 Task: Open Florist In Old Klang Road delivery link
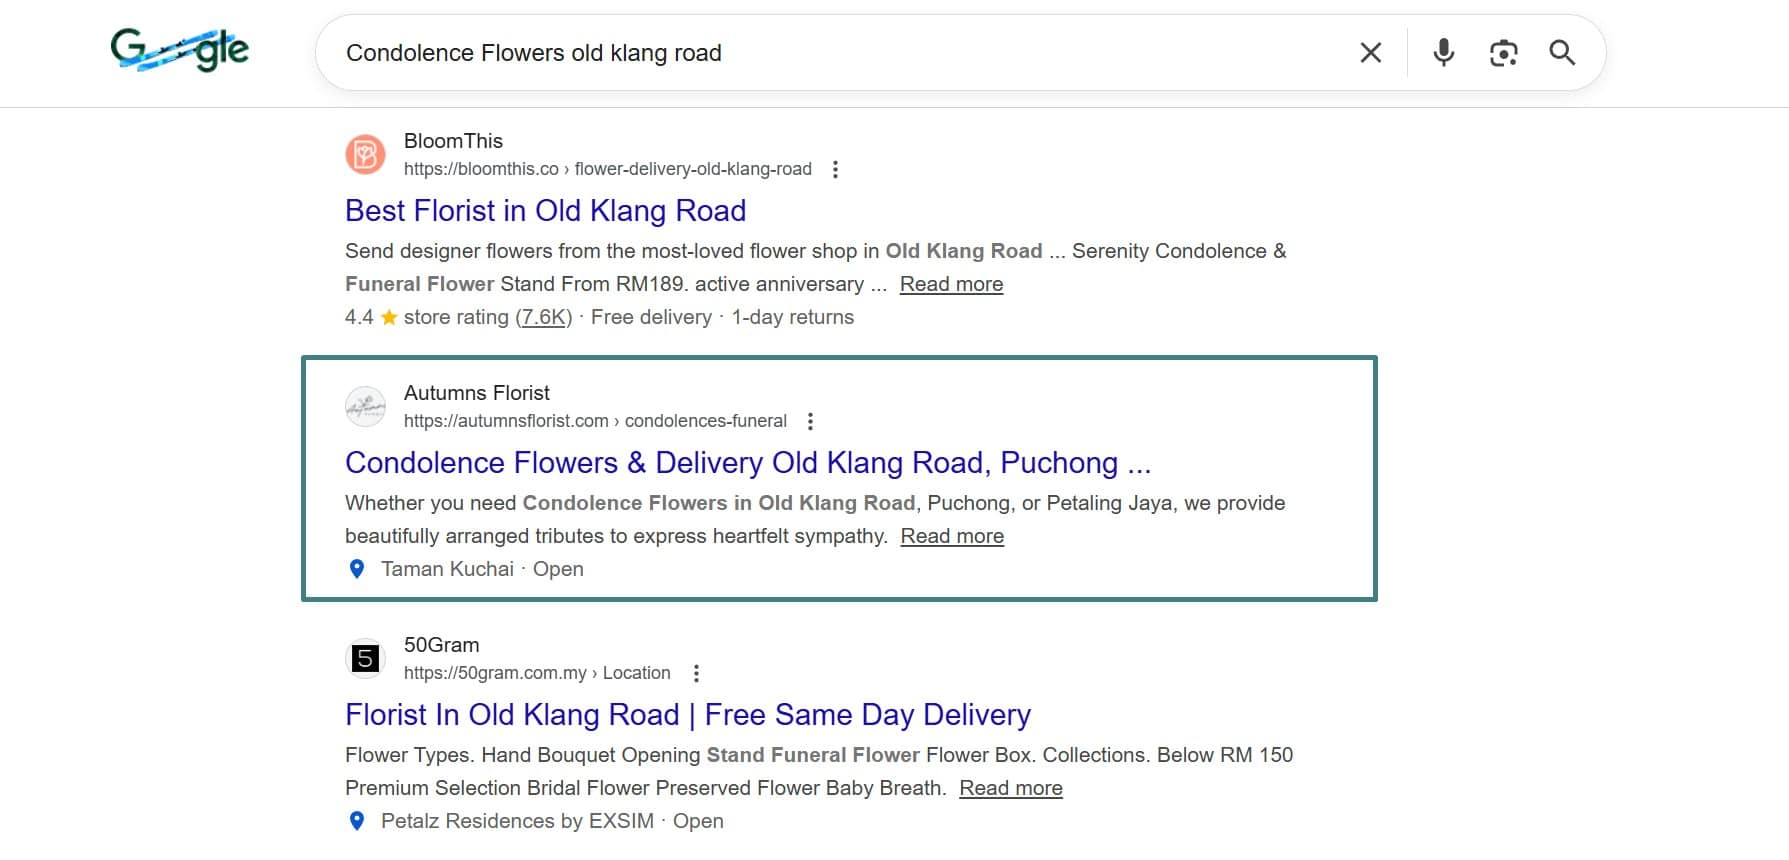click(687, 715)
